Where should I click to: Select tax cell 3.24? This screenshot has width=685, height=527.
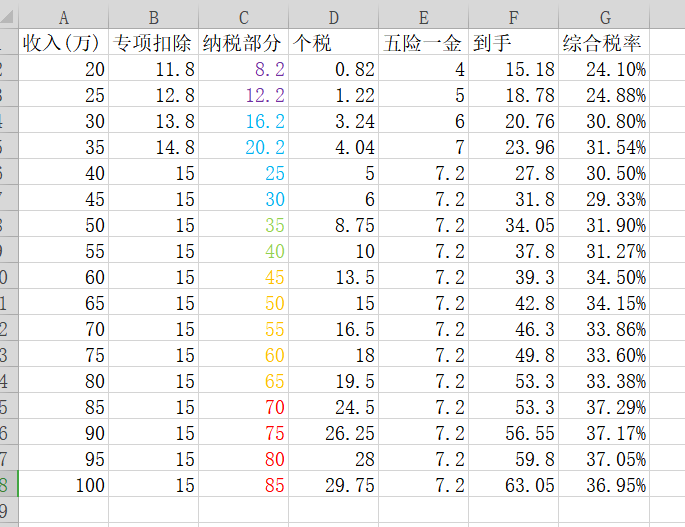tap(333, 120)
